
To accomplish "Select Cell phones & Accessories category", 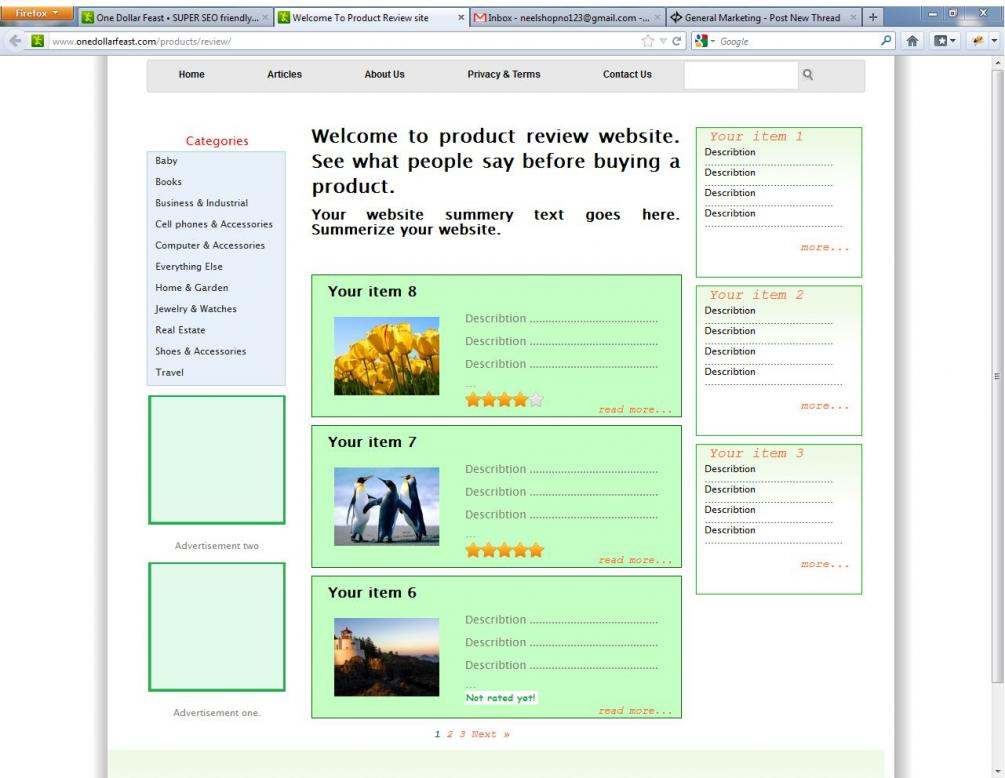I will [213, 224].
